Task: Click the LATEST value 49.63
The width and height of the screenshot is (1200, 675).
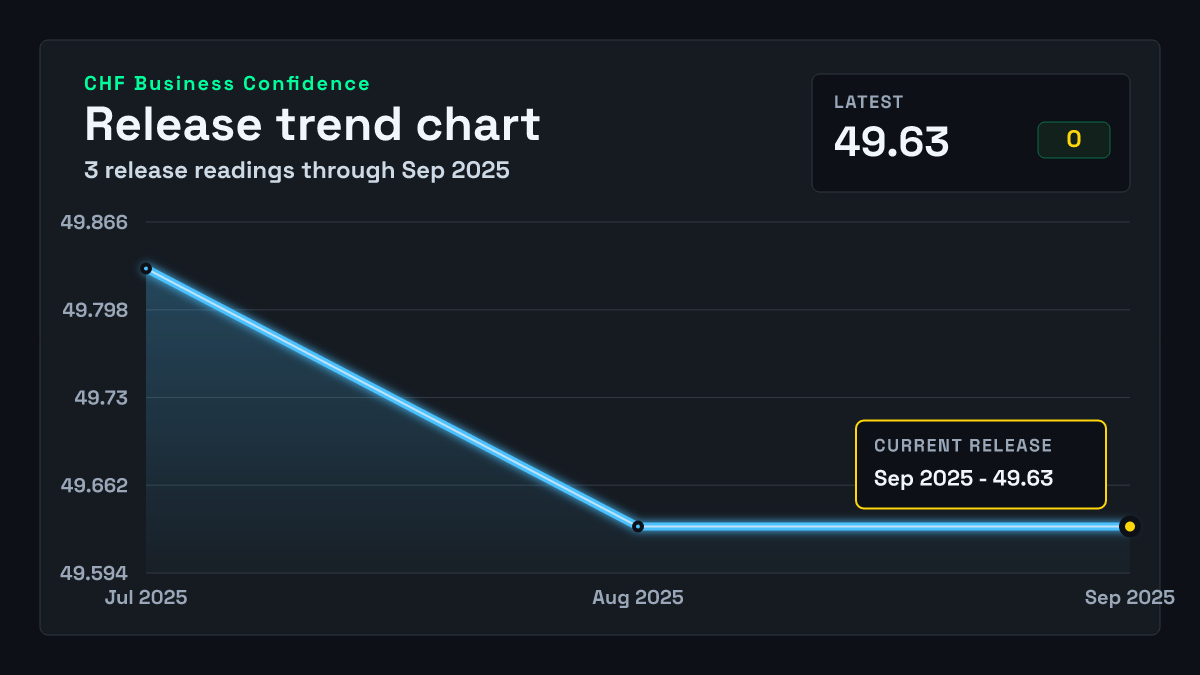Action: [x=891, y=142]
